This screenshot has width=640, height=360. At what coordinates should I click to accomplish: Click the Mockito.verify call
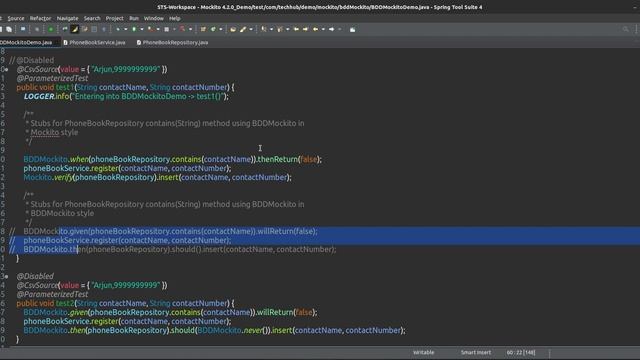(x=48, y=177)
